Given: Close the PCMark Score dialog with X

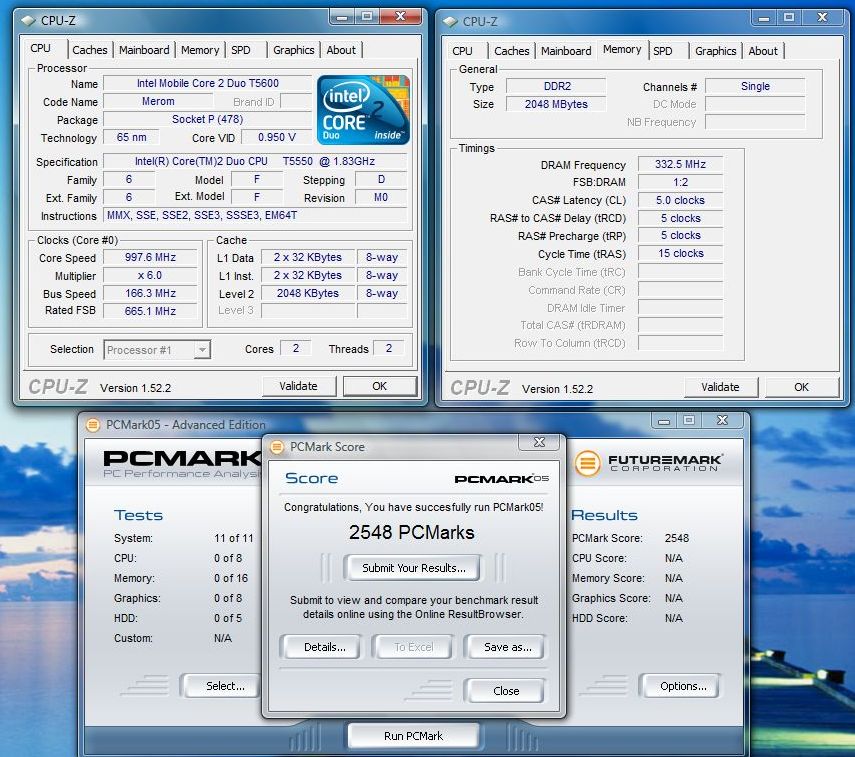Looking at the screenshot, I should [539, 442].
